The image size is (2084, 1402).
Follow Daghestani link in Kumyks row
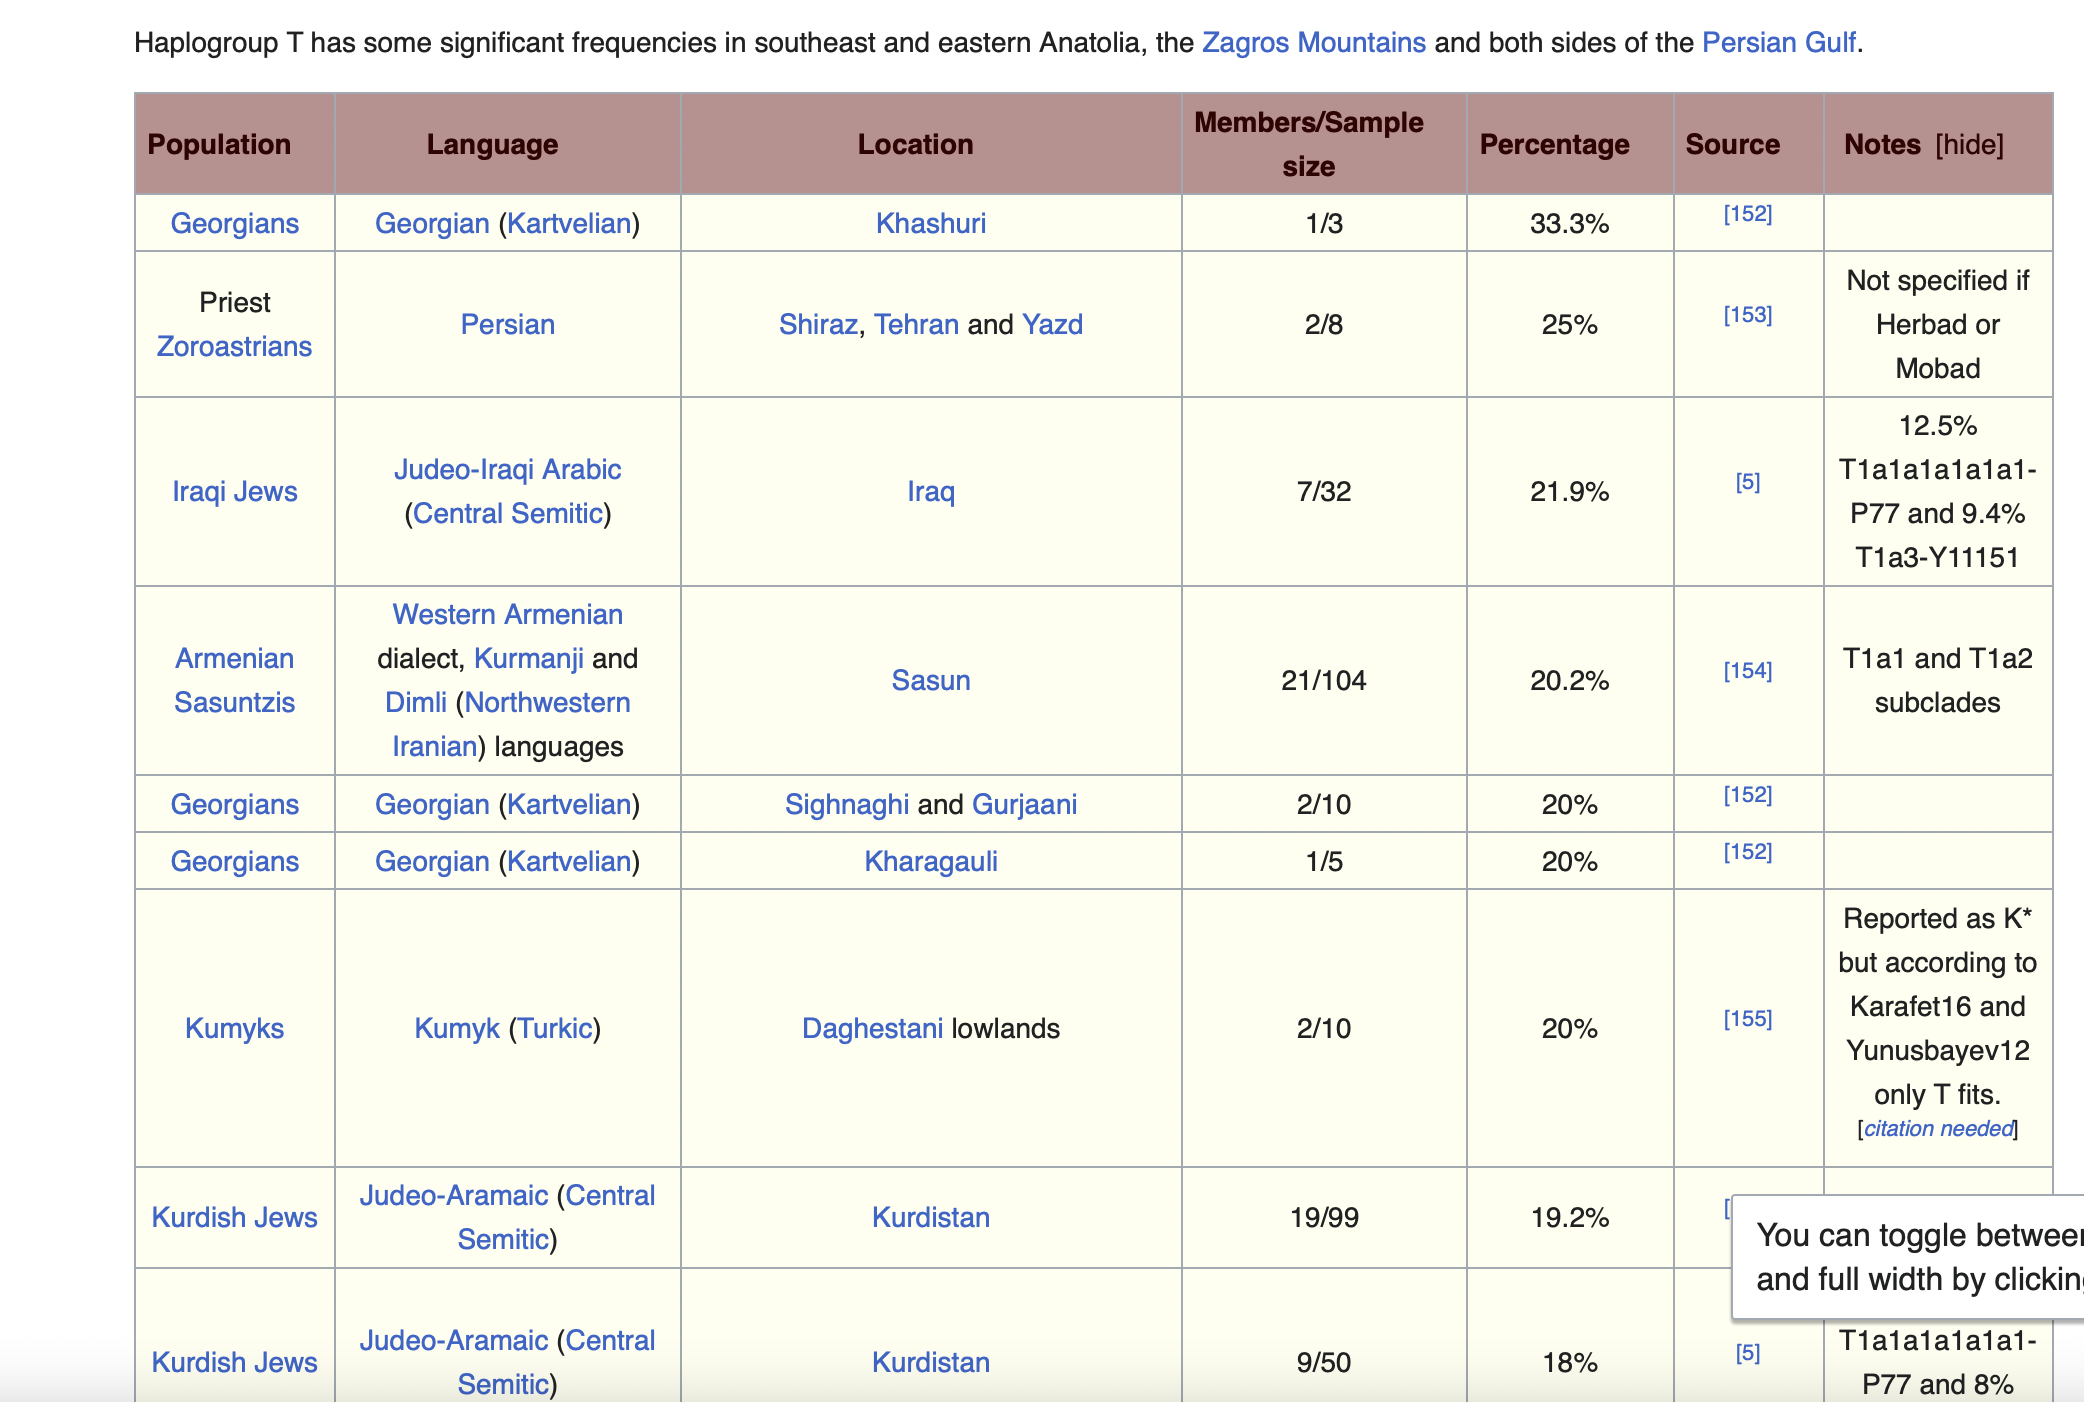pyautogui.click(x=872, y=1028)
